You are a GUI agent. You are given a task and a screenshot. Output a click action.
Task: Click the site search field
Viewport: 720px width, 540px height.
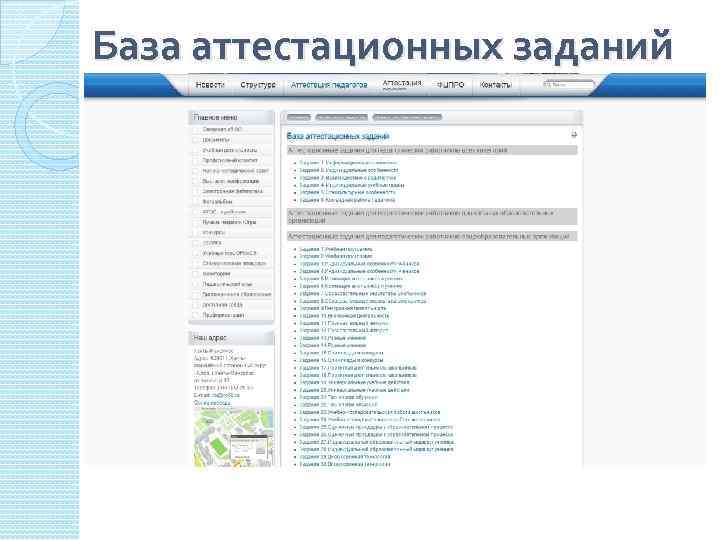(568, 85)
